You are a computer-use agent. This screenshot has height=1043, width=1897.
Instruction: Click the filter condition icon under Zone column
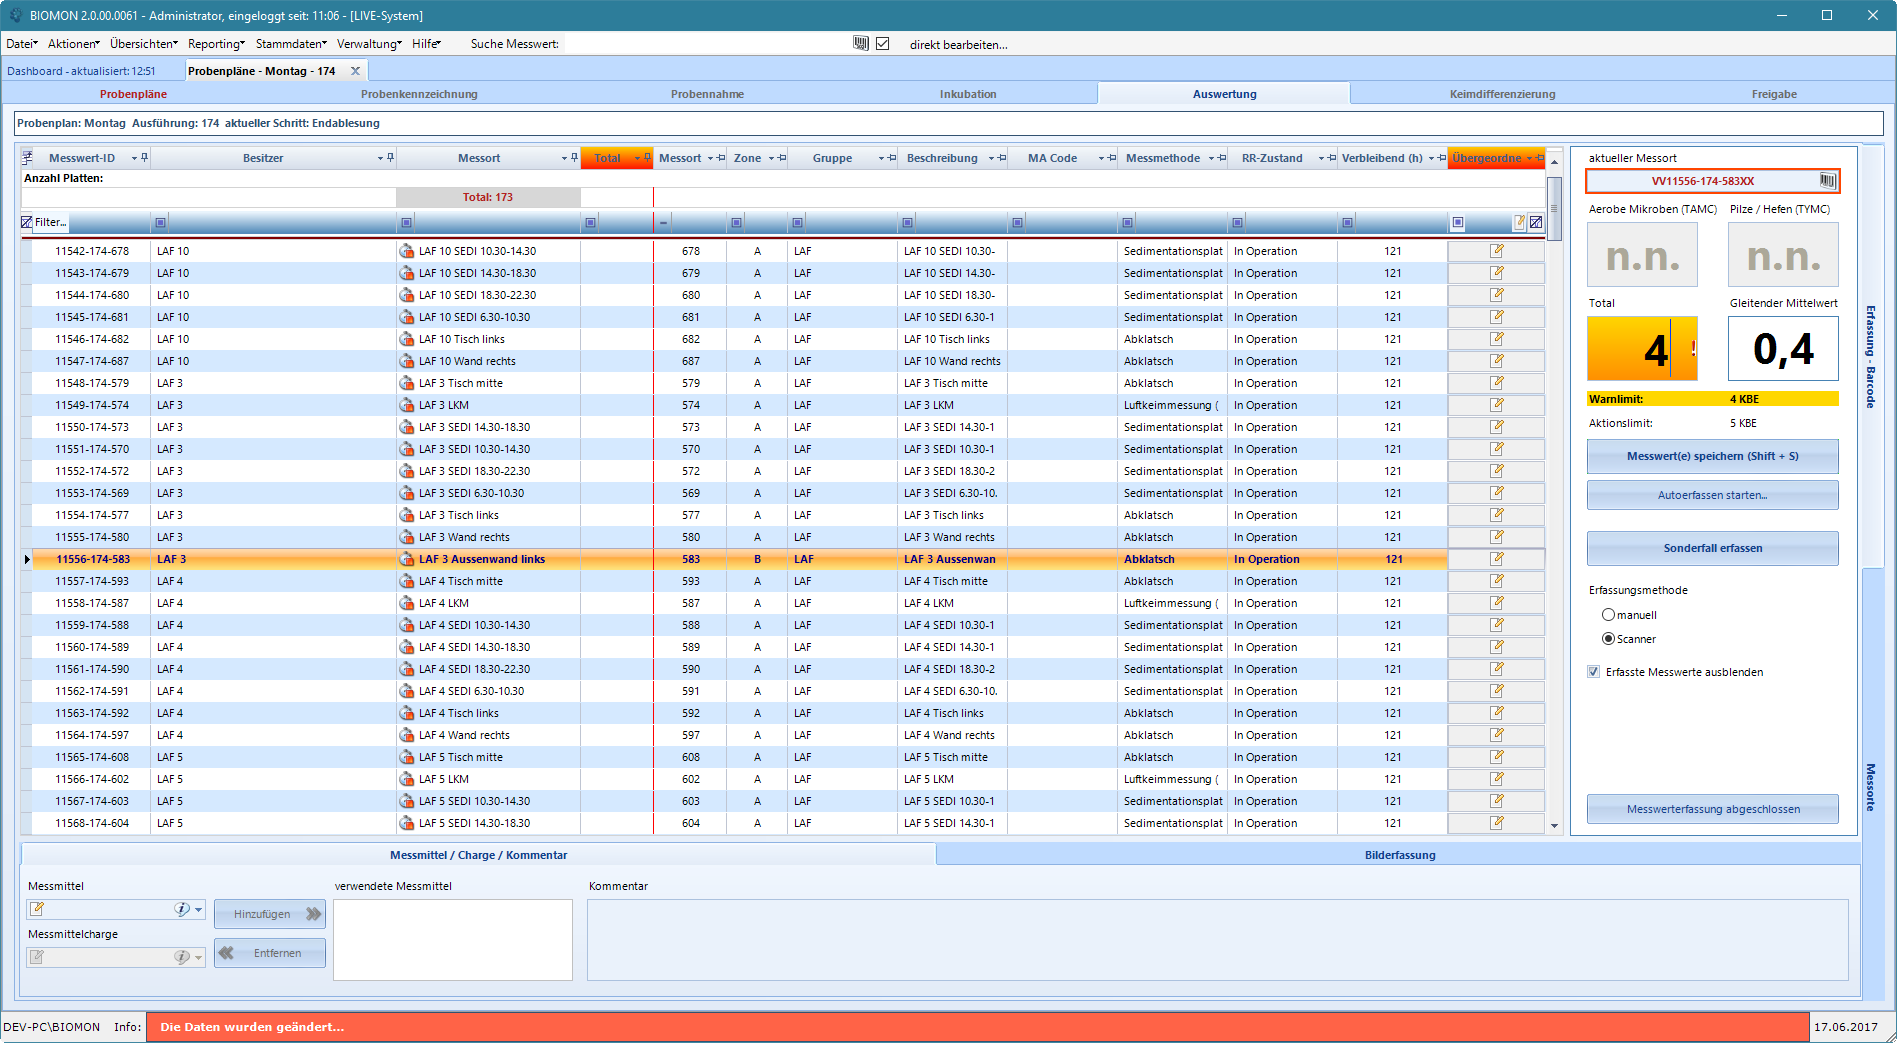click(736, 222)
